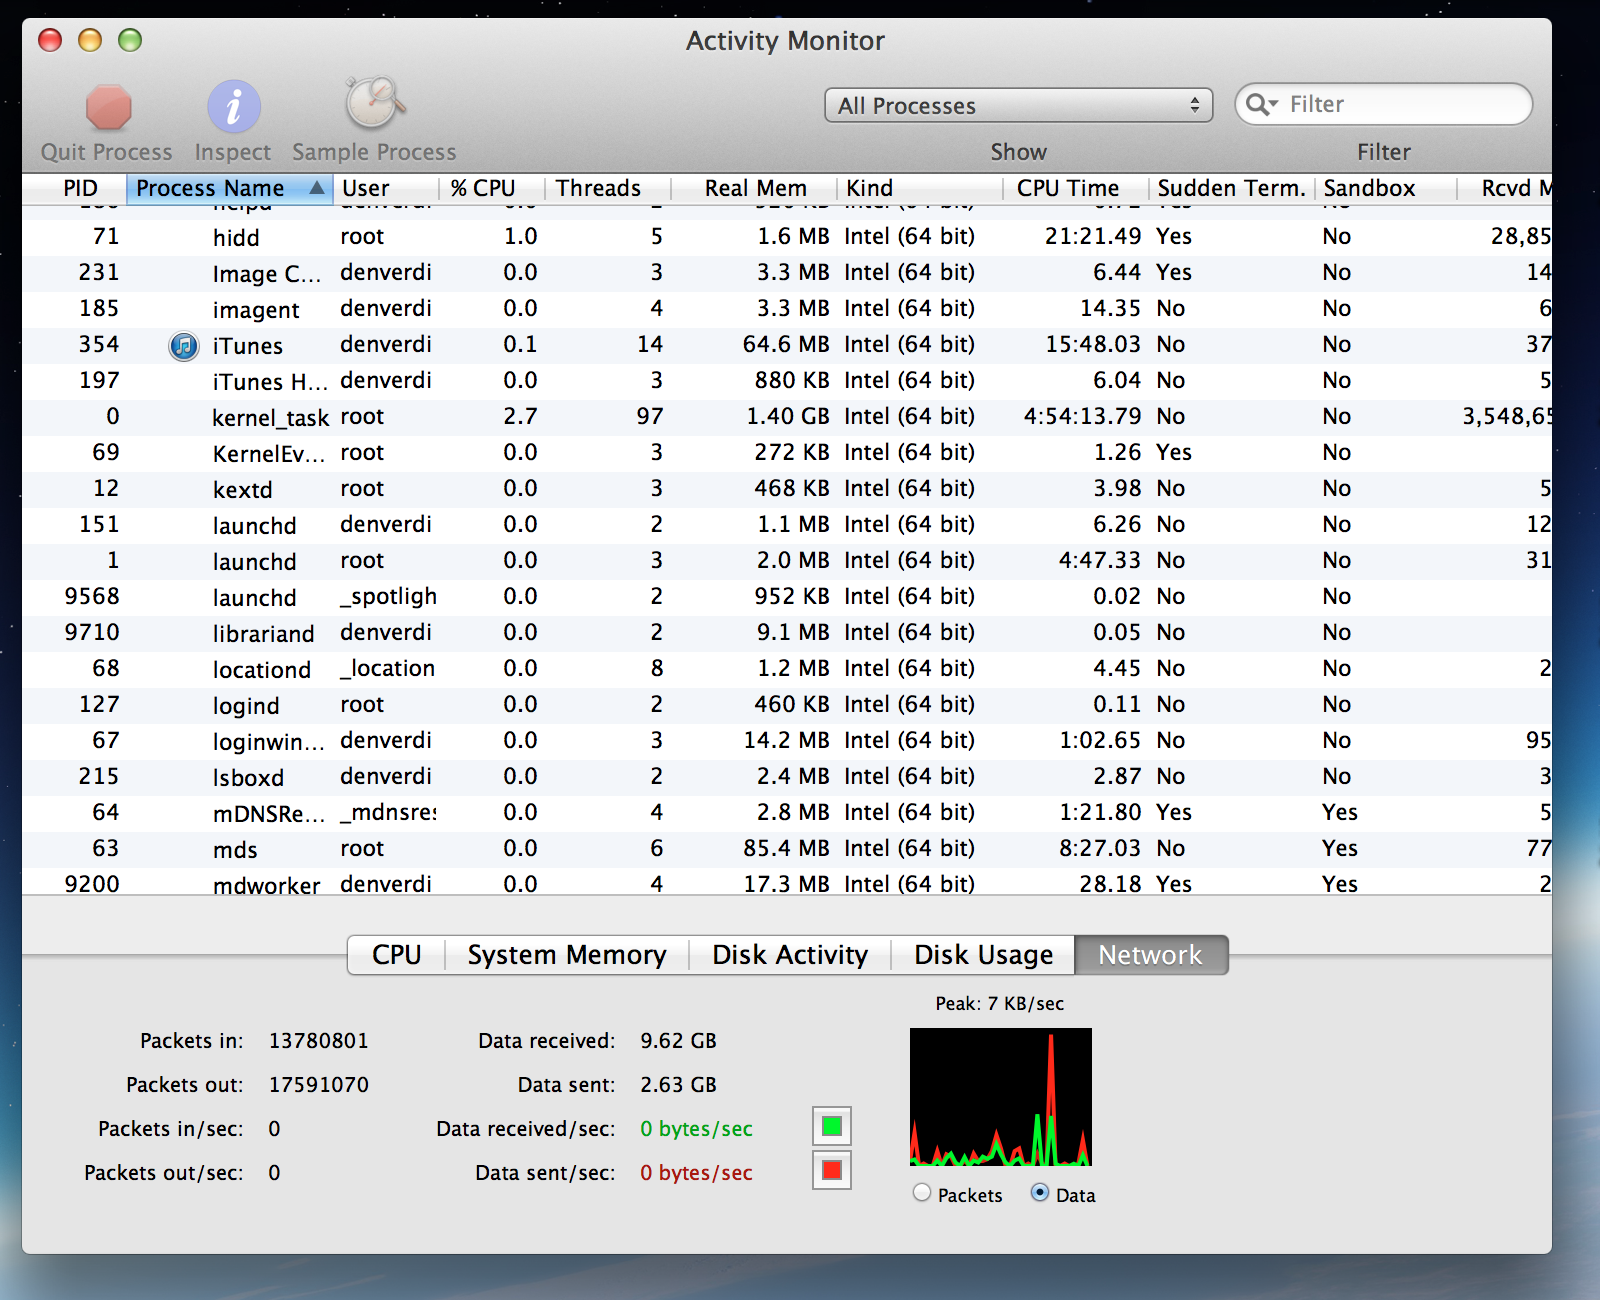Click the yellow minimize window button
This screenshot has height=1300, width=1600.
tap(90, 40)
